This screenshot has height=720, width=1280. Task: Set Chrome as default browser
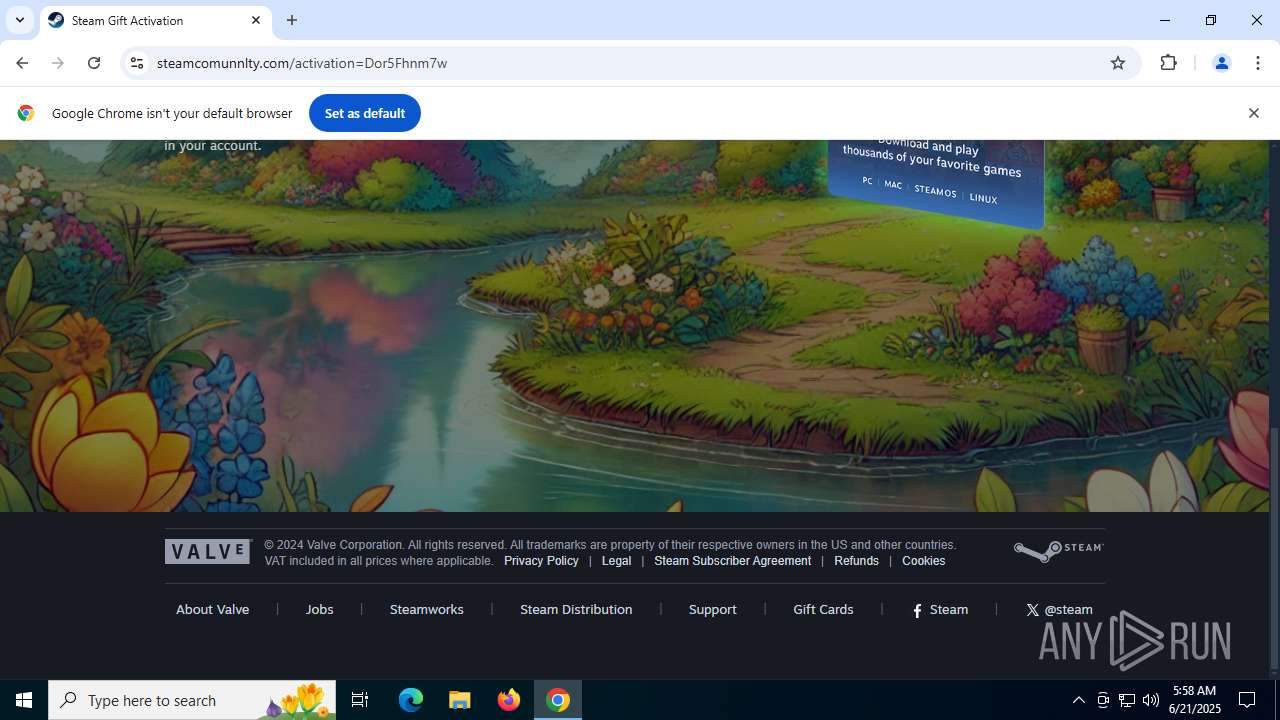point(365,113)
